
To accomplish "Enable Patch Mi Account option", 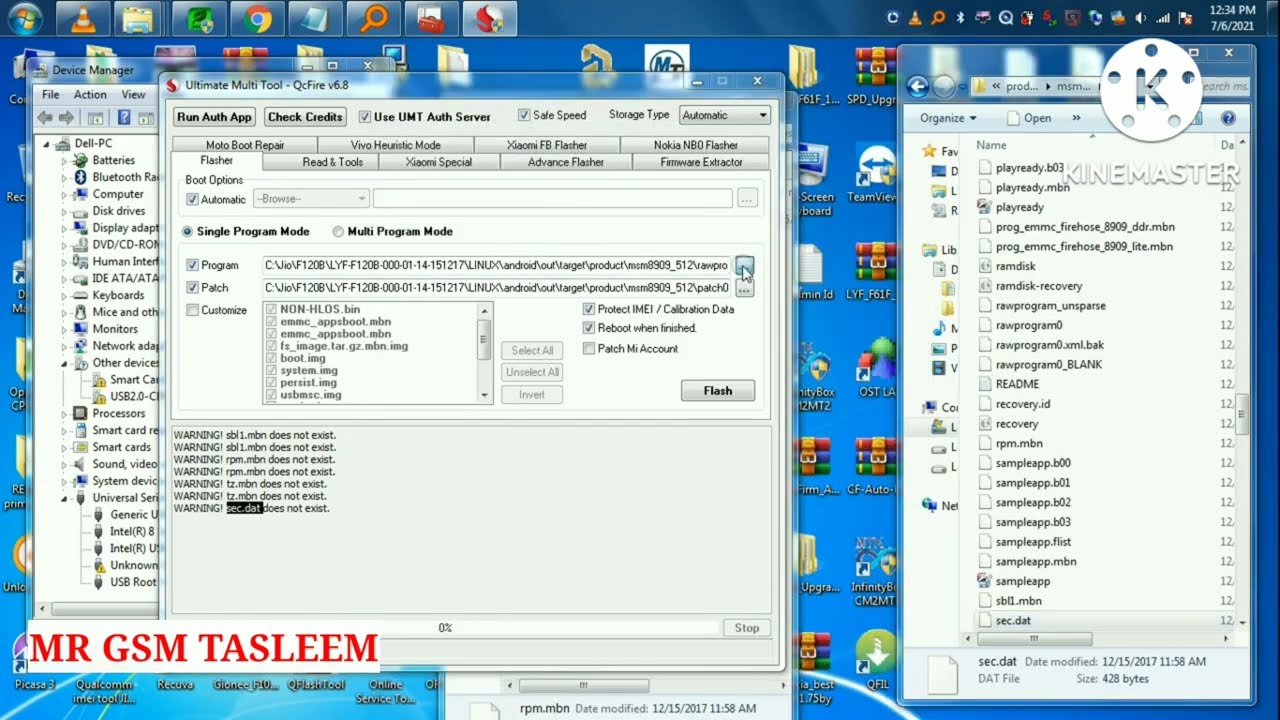I will coord(589,349).
